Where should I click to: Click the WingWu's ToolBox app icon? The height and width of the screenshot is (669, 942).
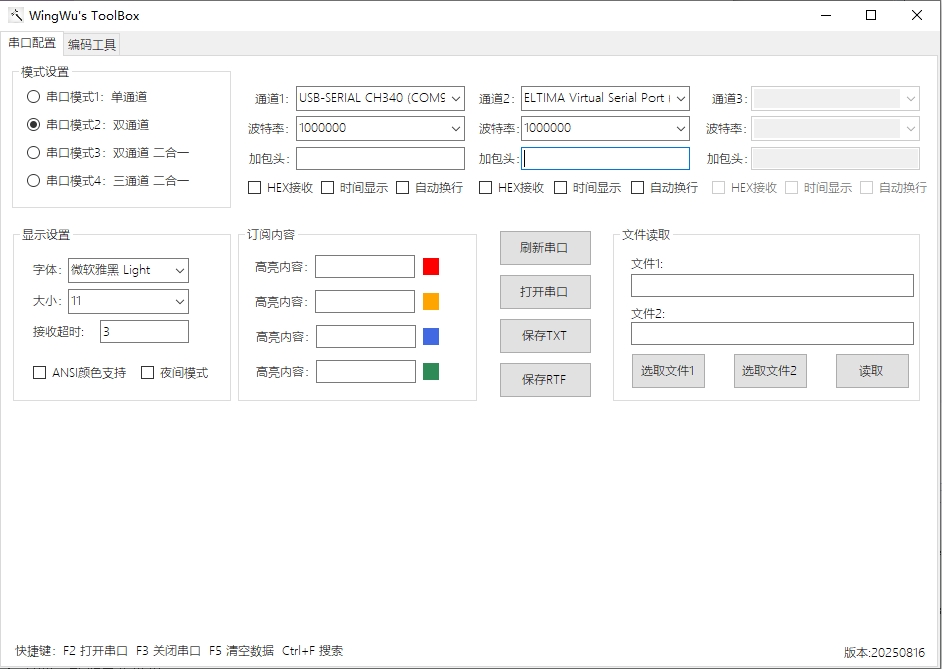coord(15,15)
